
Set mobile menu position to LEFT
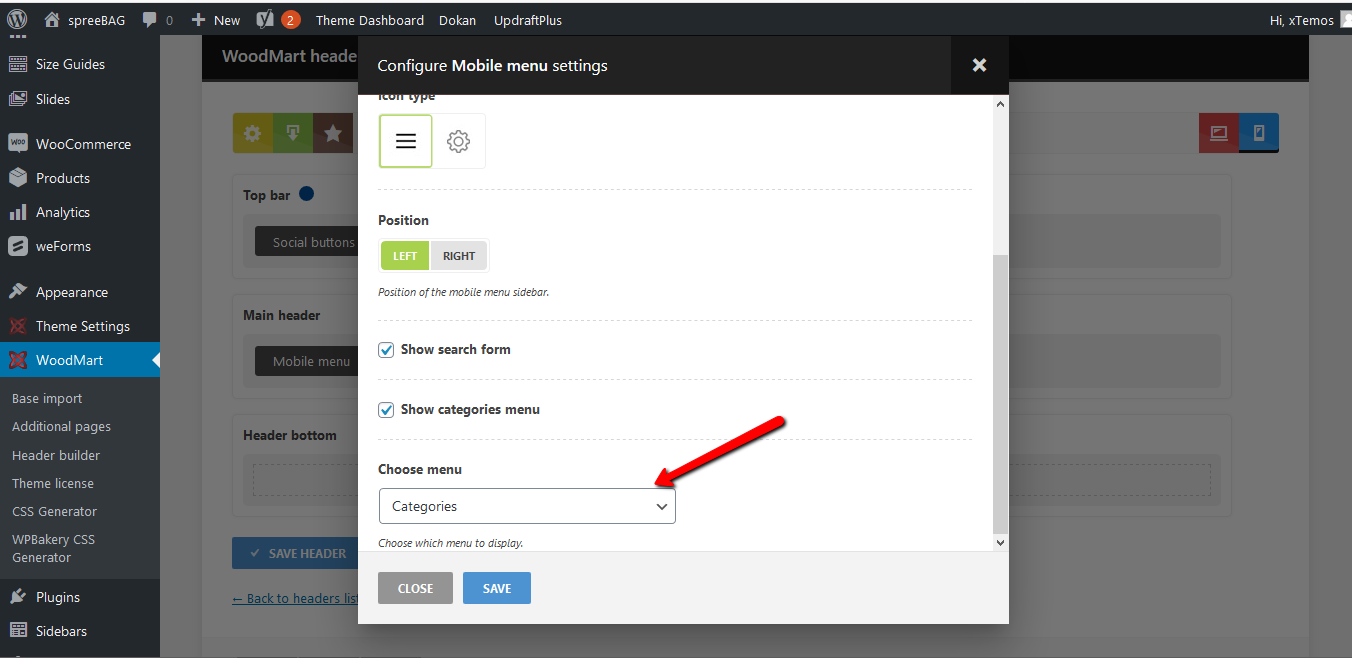pos(405,256)
